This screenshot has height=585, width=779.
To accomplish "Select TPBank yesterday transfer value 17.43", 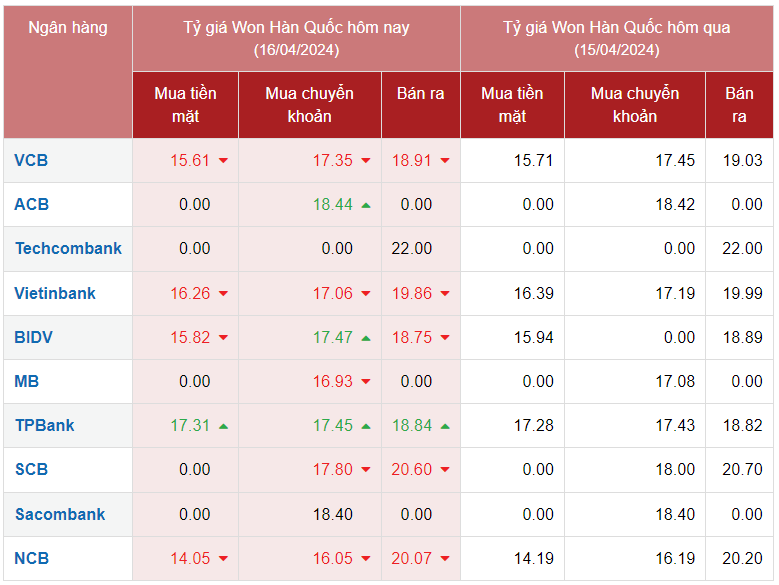I will click(x=675, y=426).
